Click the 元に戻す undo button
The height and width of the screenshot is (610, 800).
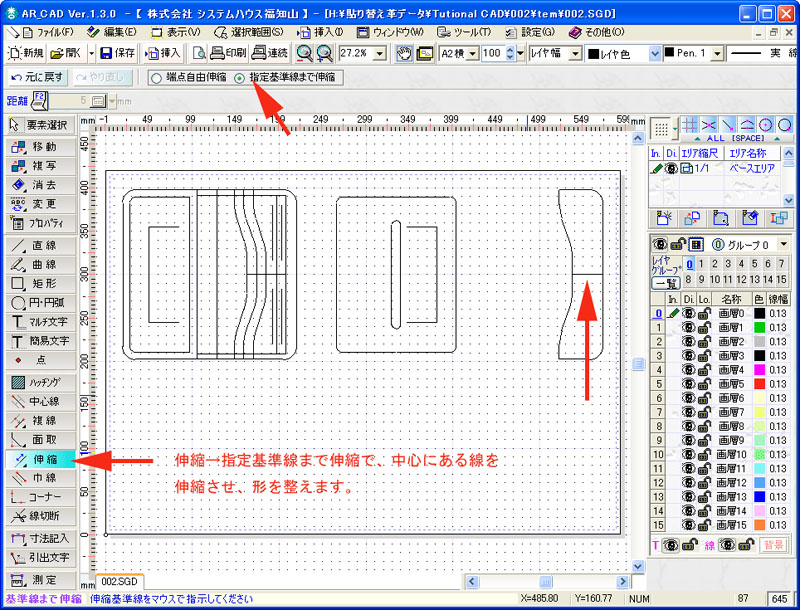point(36,77)
